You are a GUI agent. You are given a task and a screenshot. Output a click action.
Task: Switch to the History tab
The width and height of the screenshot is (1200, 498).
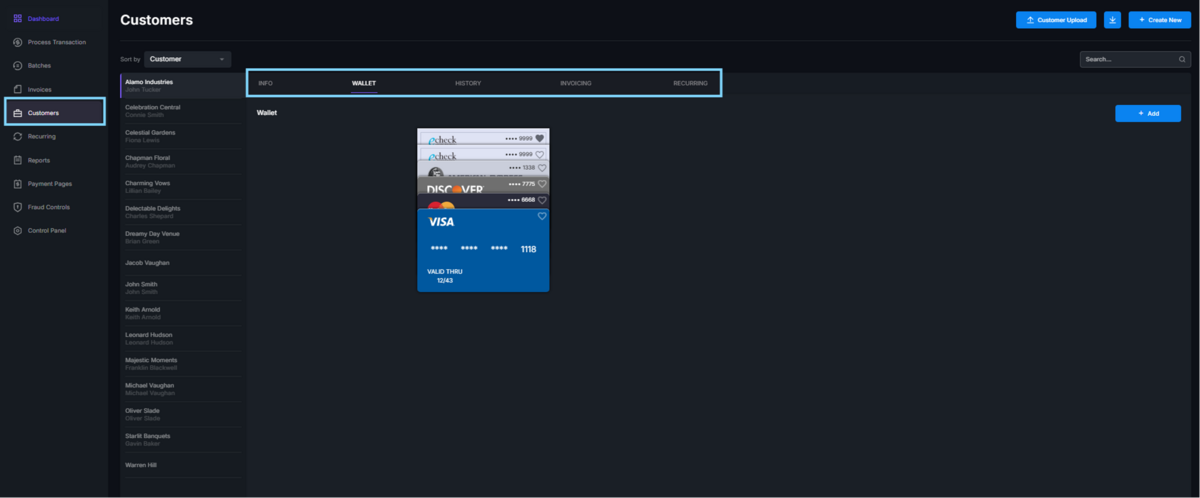pyautogui.click(x=468, y=83)
